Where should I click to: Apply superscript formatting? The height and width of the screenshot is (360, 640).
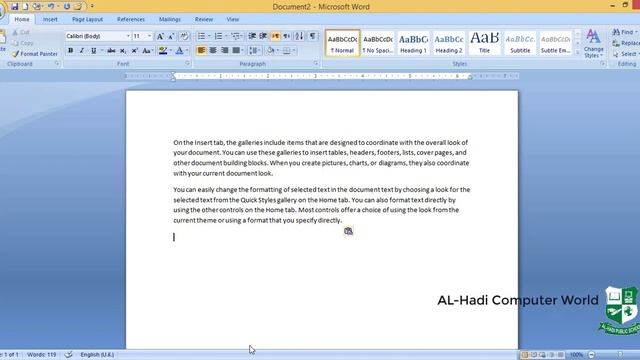[134, 51]
